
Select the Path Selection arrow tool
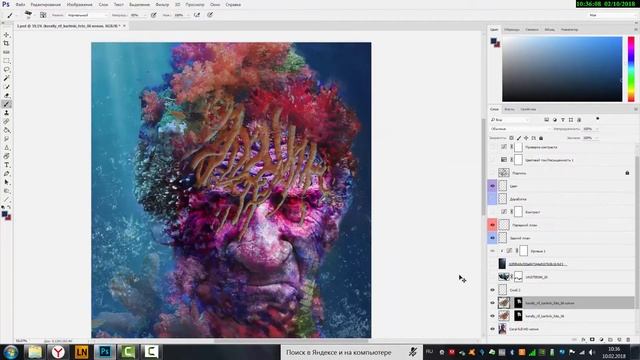[x=6, y=182]
